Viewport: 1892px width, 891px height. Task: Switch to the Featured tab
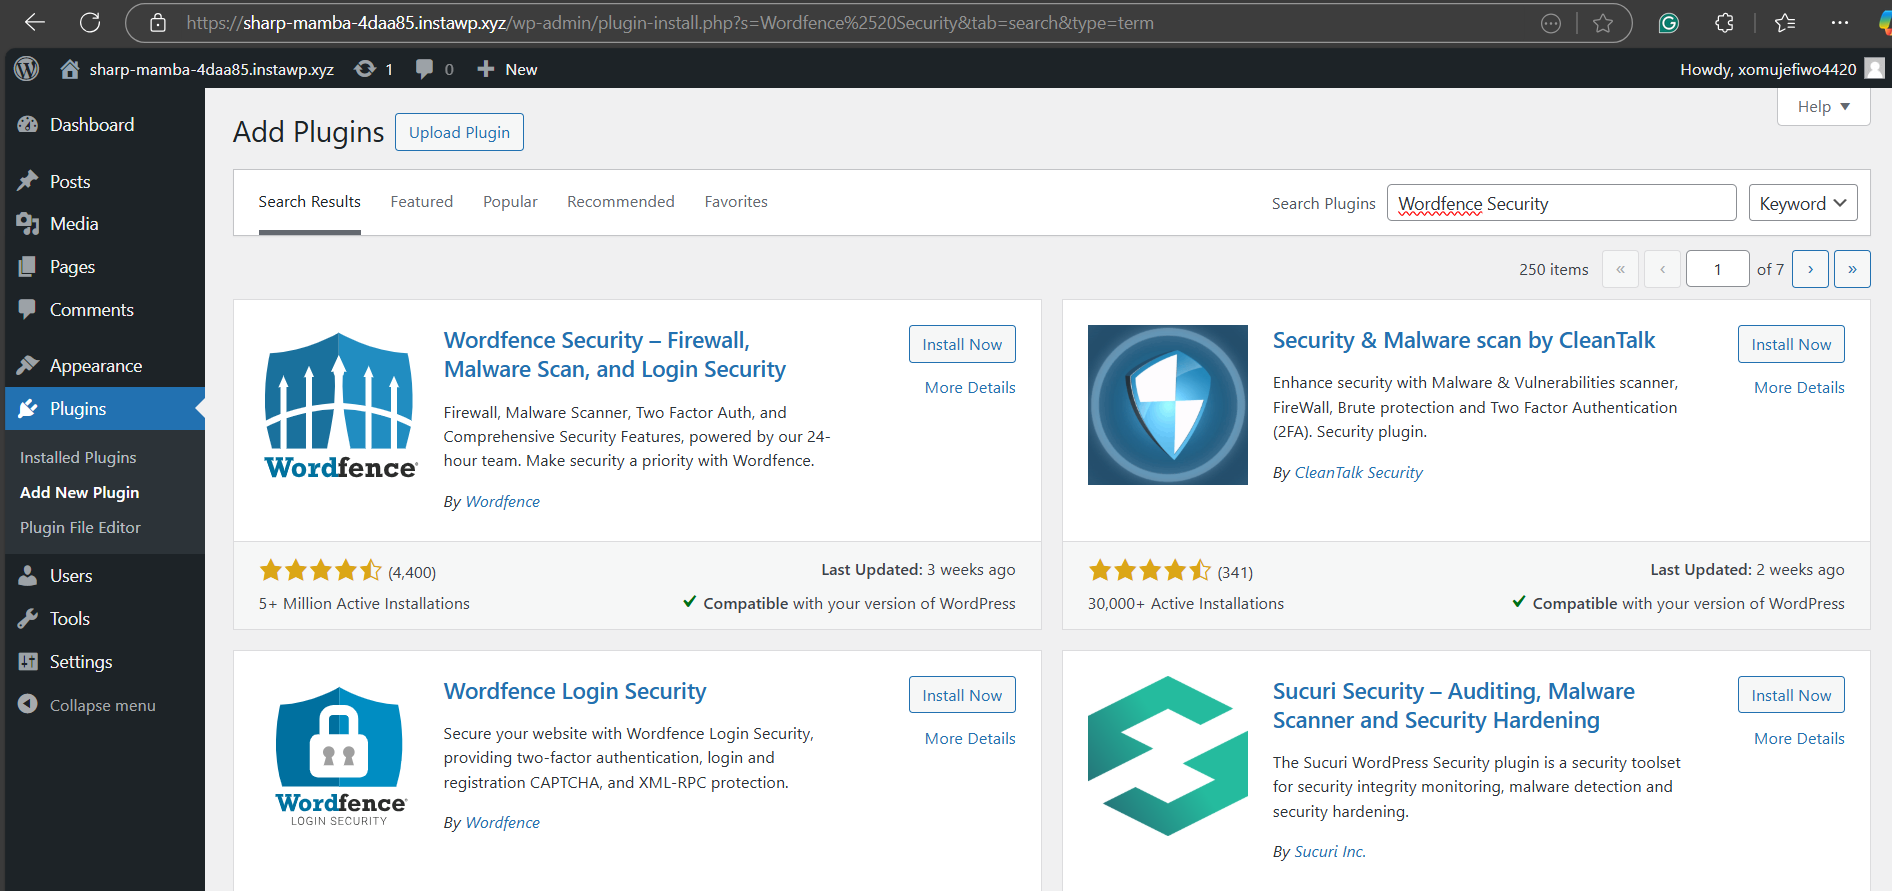(x=421, y=202)
